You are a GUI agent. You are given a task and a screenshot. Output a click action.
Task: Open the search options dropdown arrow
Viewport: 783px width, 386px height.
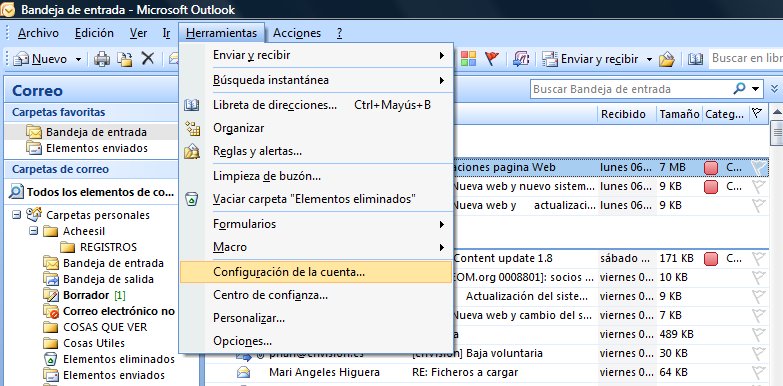[x=756, y=89]
